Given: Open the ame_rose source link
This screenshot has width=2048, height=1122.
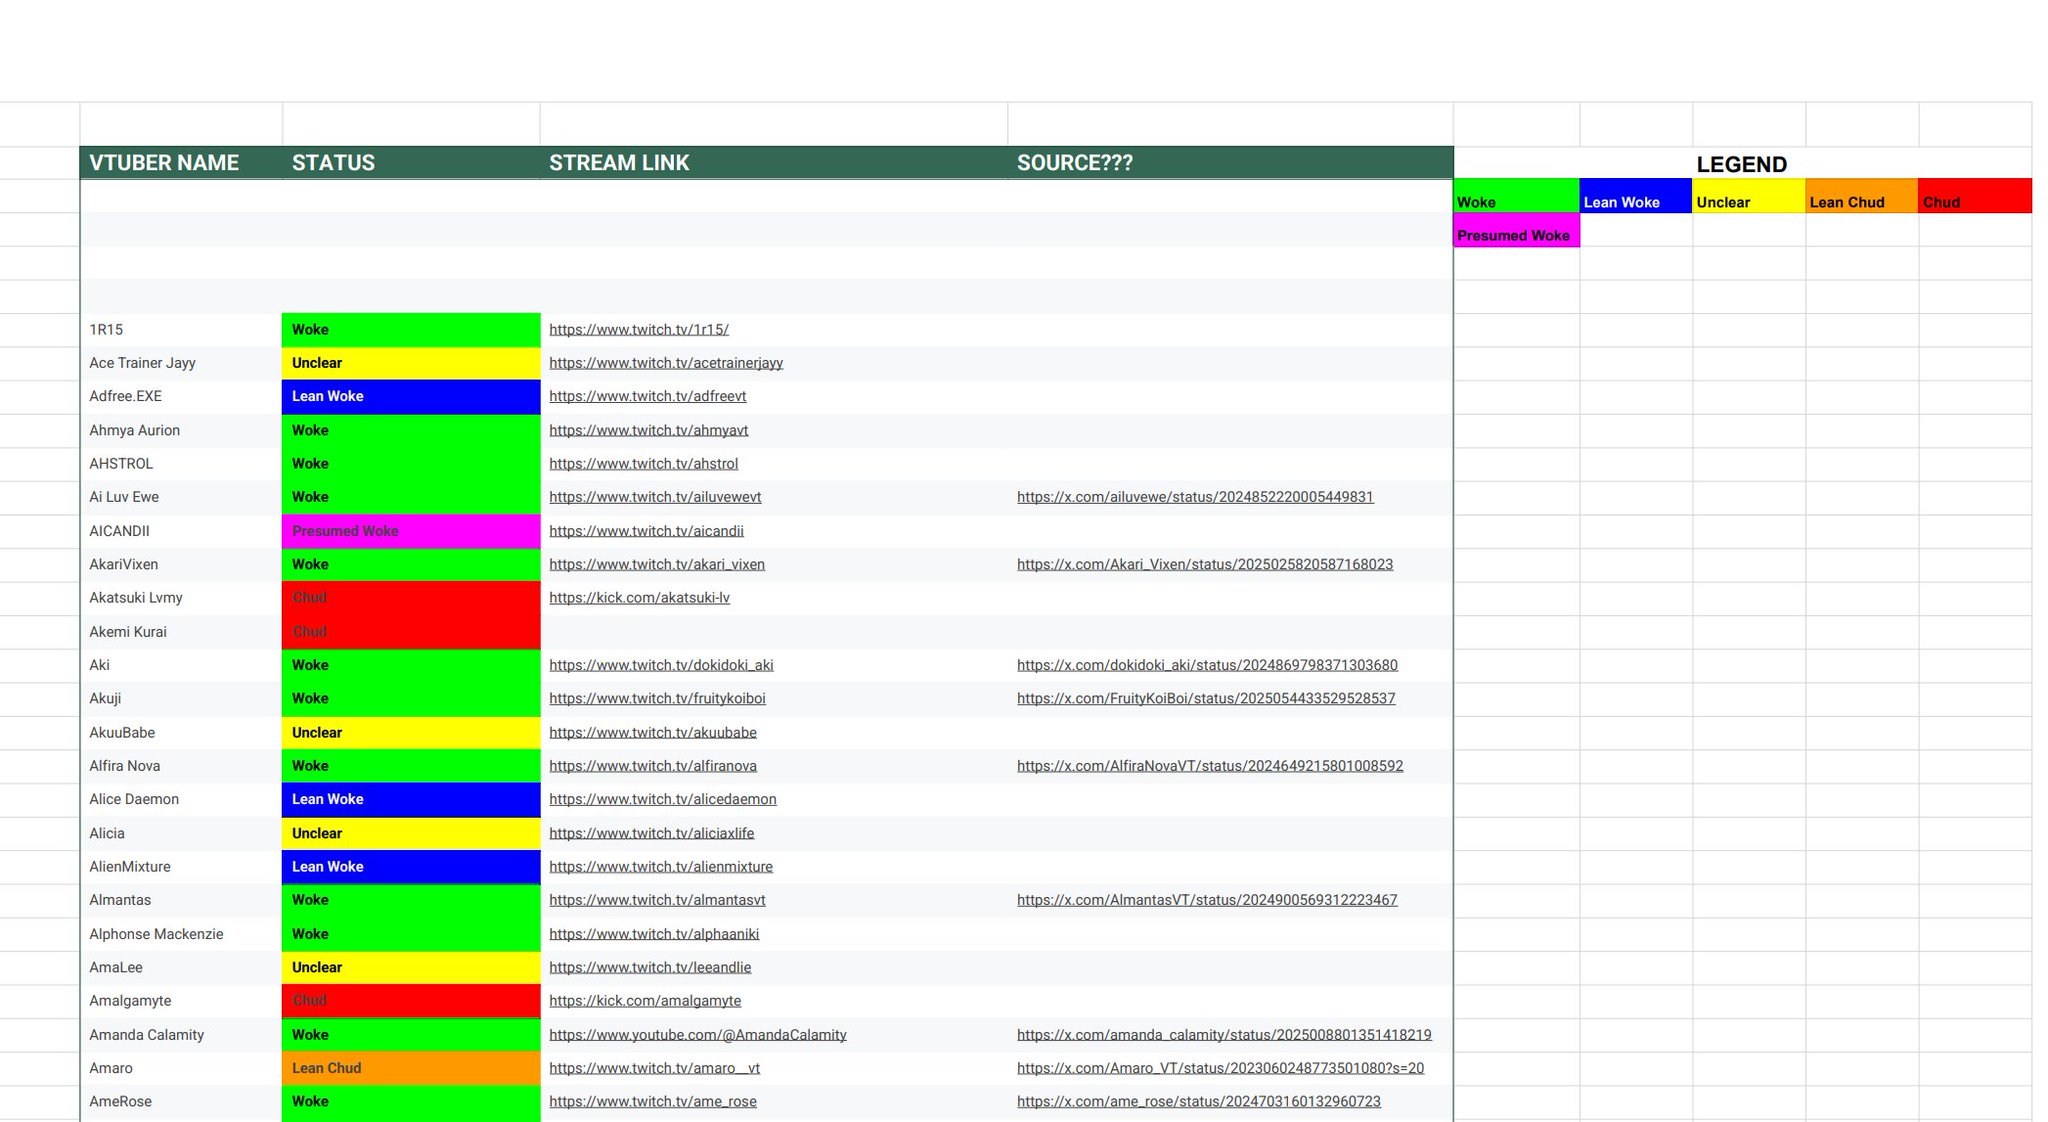Looking at the screenshot, I should [x=1198, y=1102].
